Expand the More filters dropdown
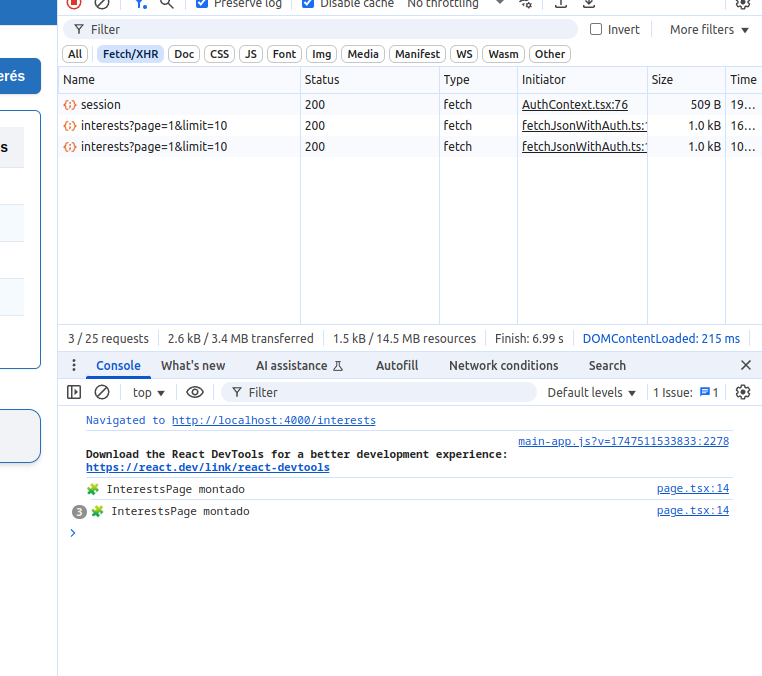This screenshot has height=676, width=762. pos(709,30)
